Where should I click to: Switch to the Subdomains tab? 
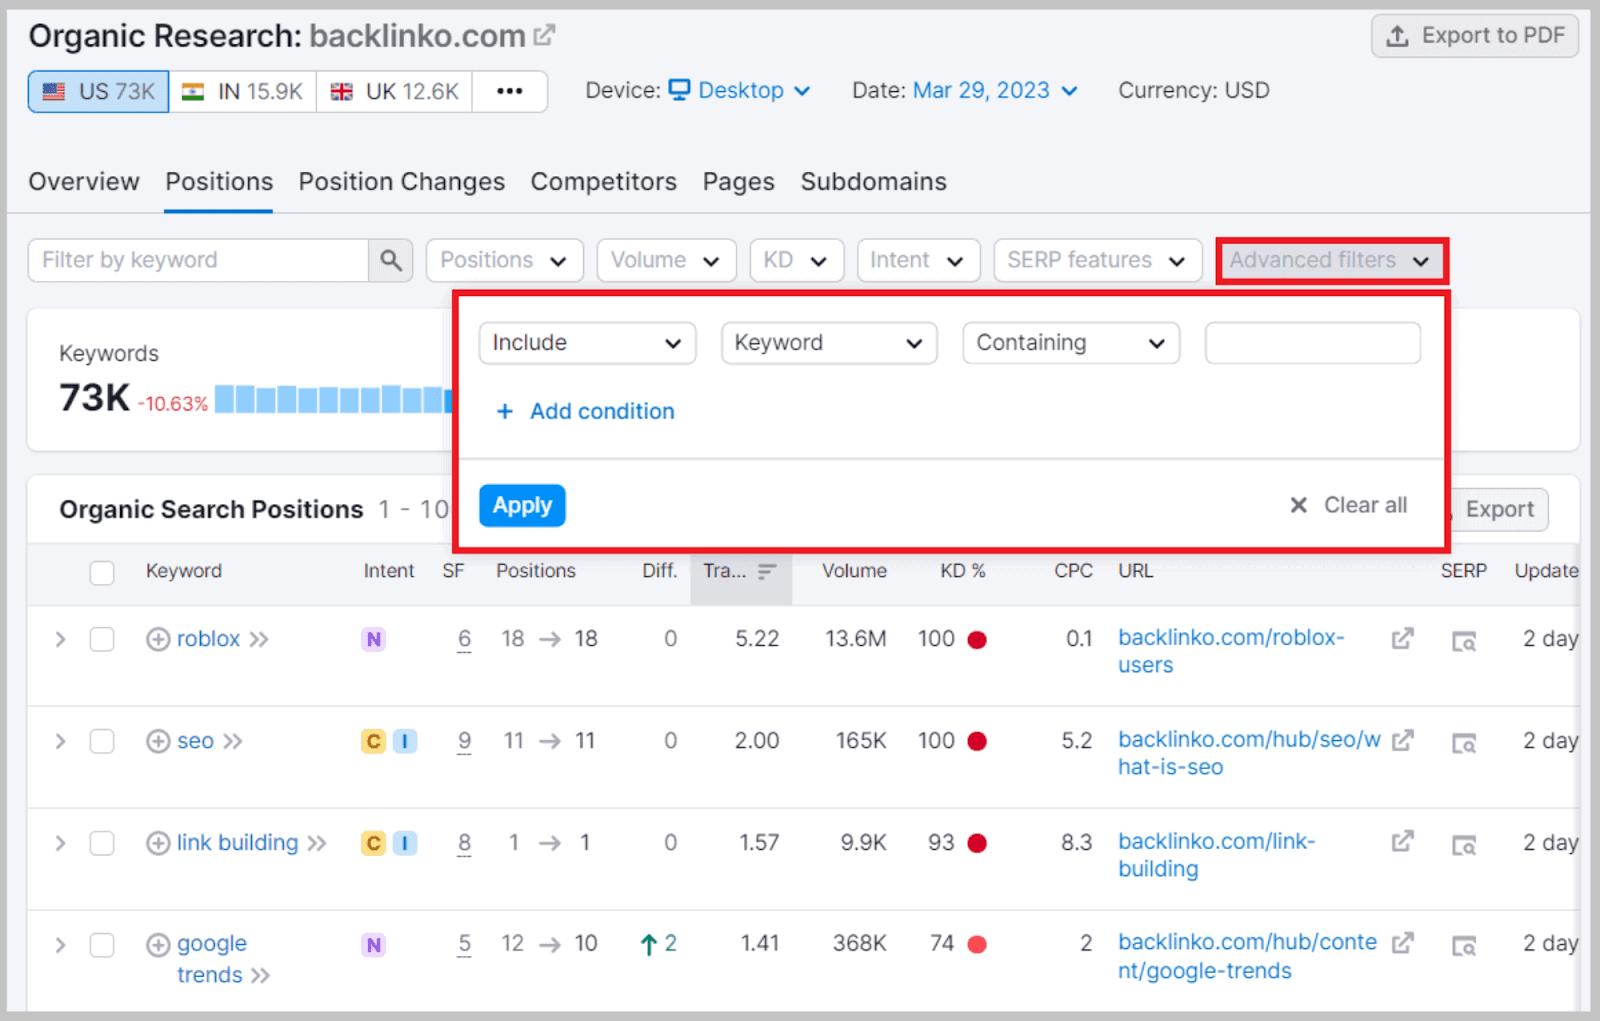[x=874, y=182]
